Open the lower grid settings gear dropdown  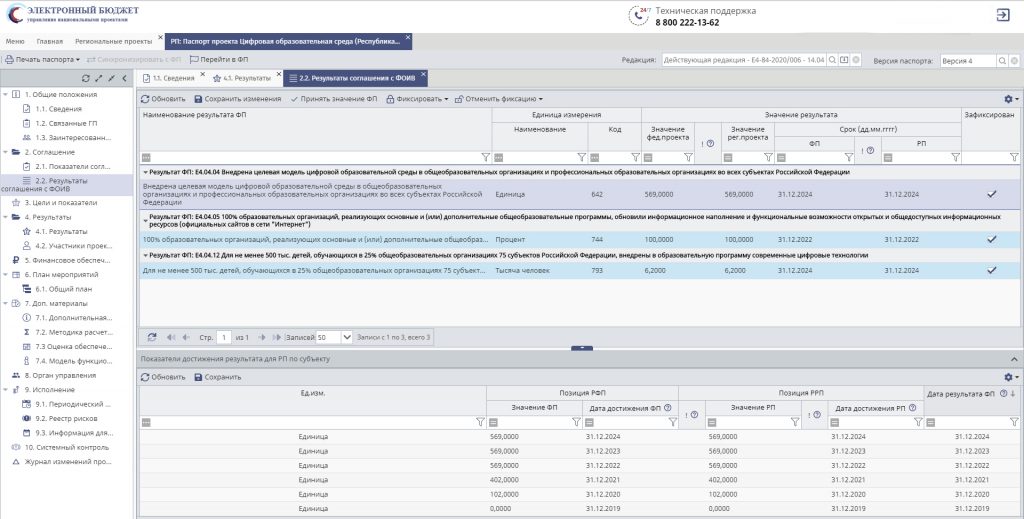coord(1011,377)
